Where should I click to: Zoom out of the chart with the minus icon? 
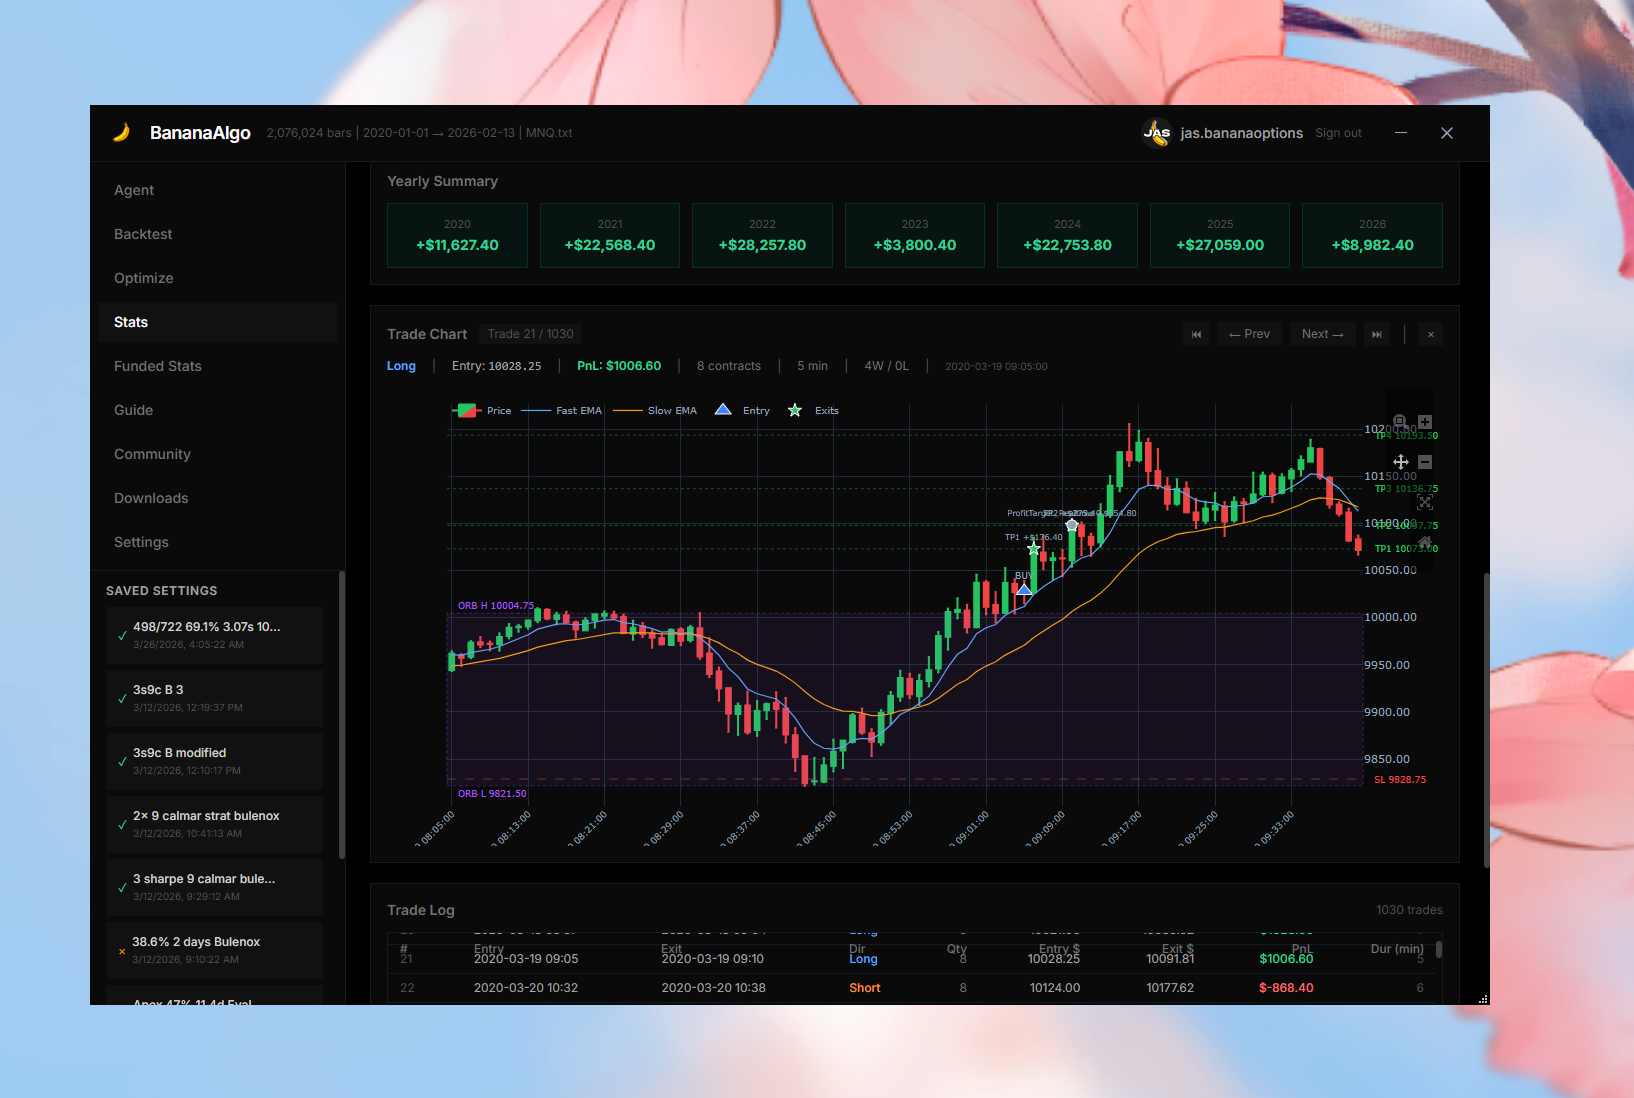1425,462
